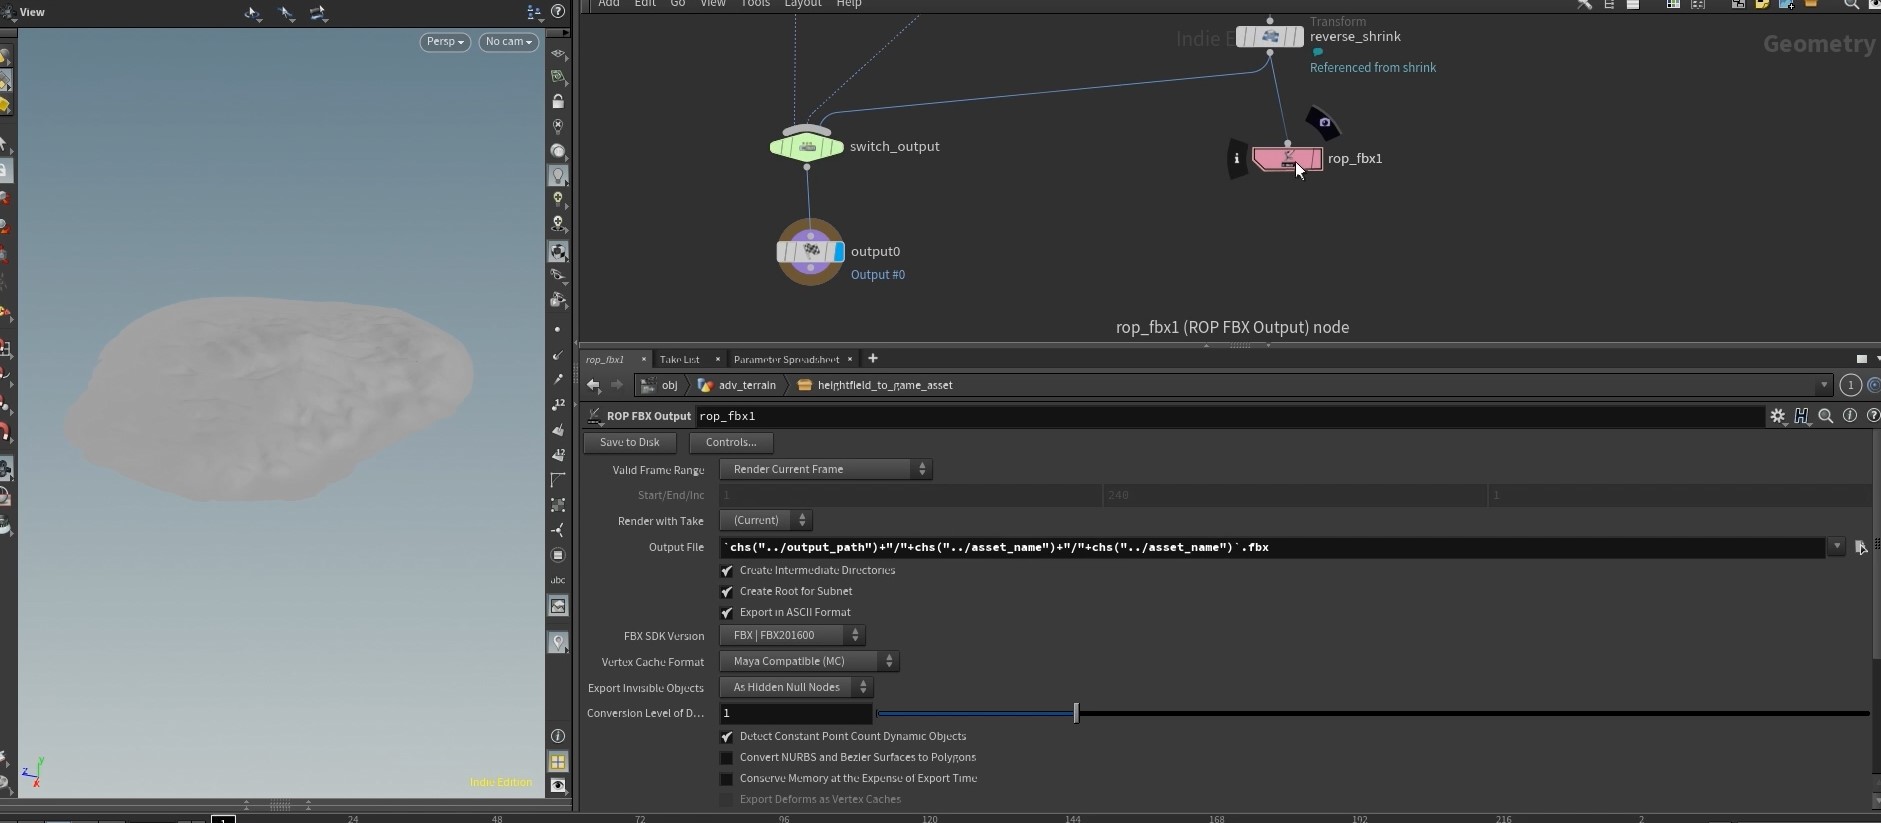Uncheck Create Intermediate Directories
This screenshot has width=1881, height=823.
point(727,571)
